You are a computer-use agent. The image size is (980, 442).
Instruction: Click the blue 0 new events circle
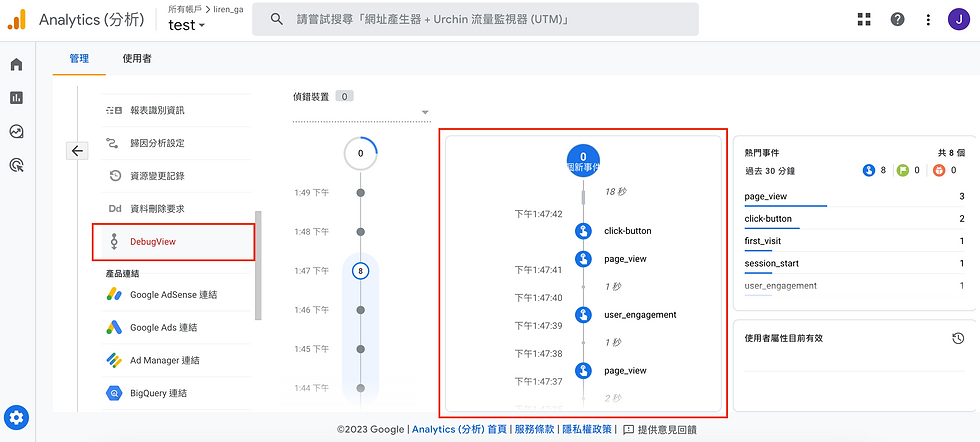583,160
